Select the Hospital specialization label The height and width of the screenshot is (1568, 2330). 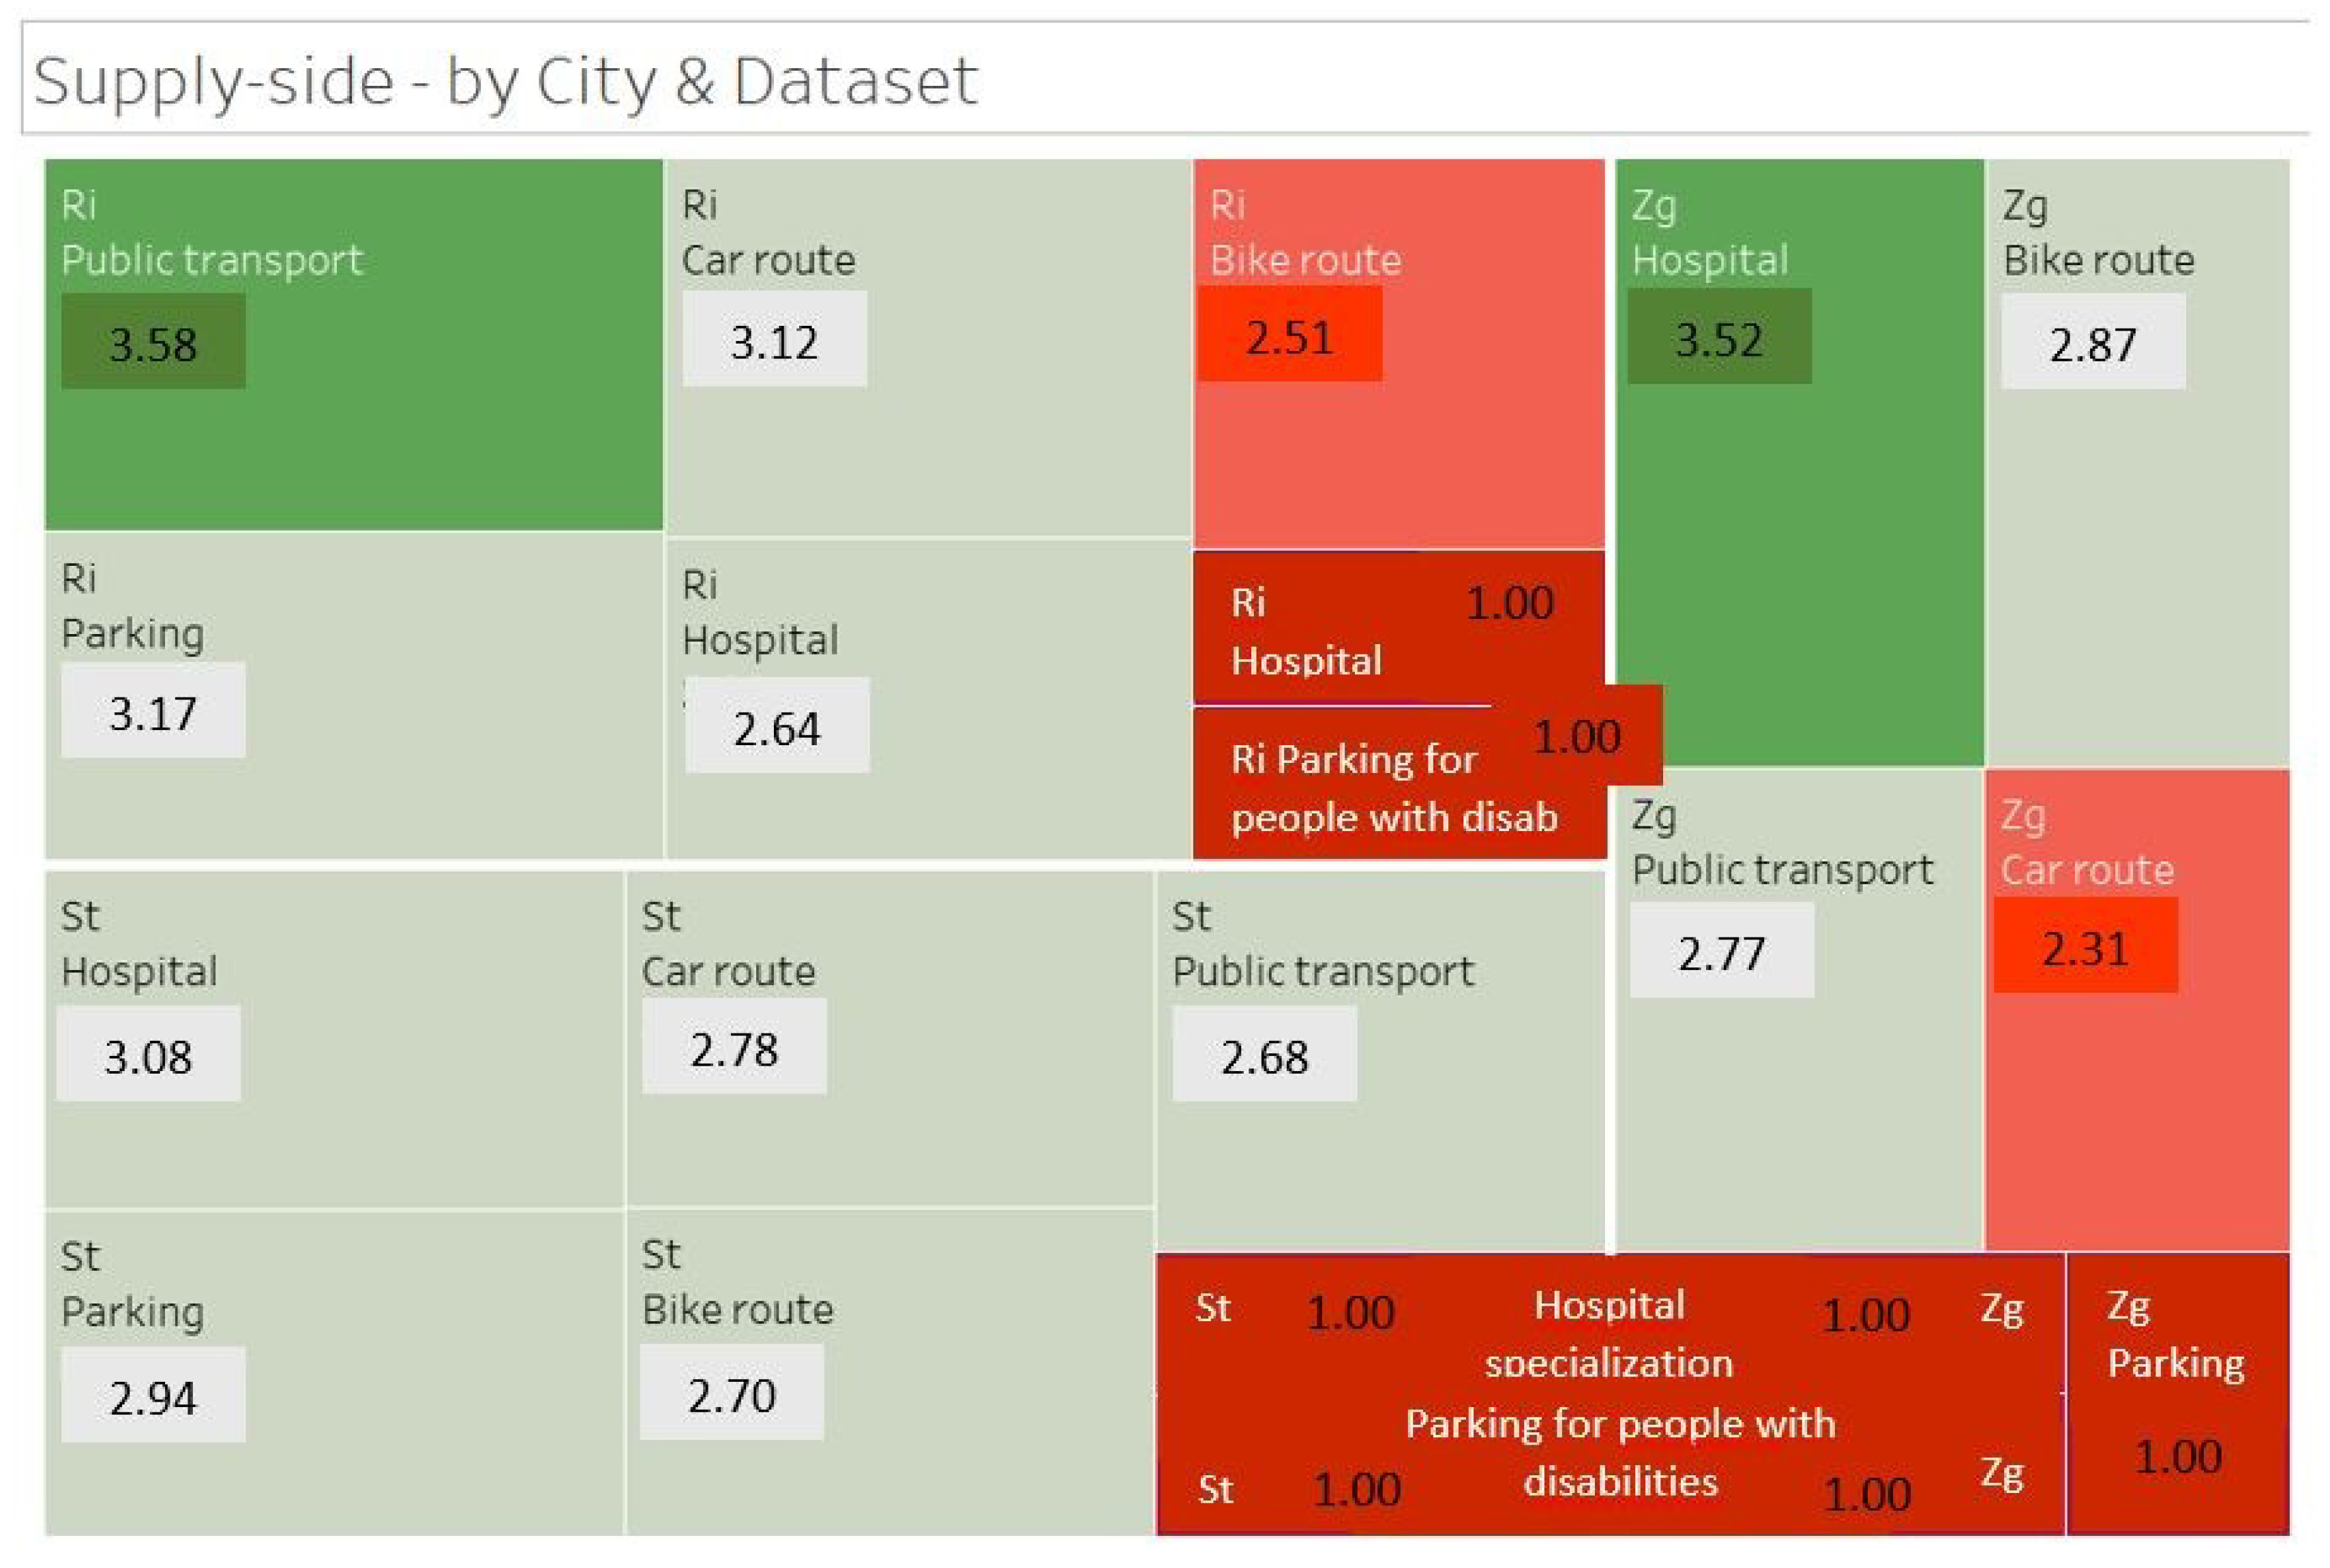pyautogui.click(x=1609, y=1334)
